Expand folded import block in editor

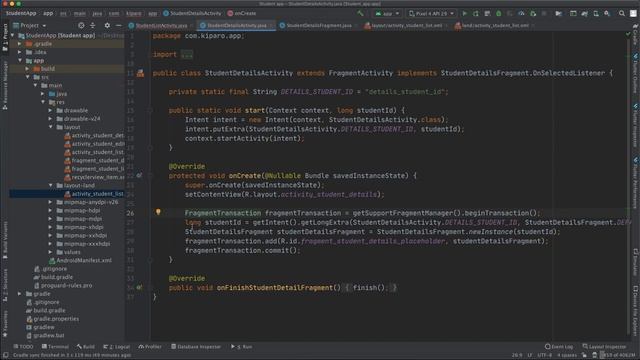click(187, 54)
